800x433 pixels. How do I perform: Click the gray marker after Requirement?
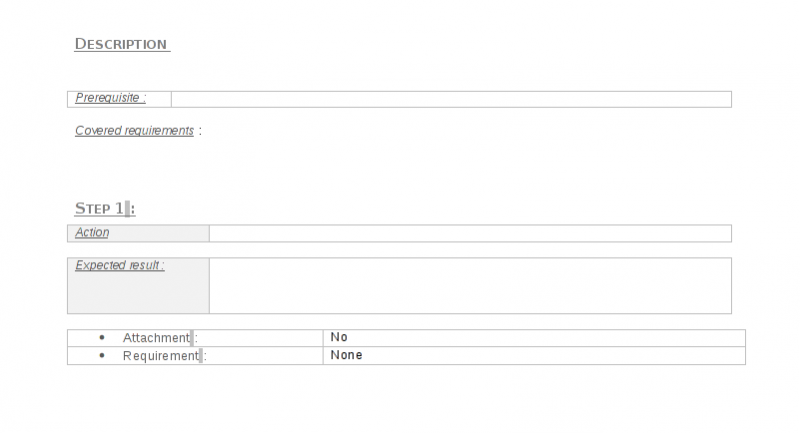[x=201, y=356]
